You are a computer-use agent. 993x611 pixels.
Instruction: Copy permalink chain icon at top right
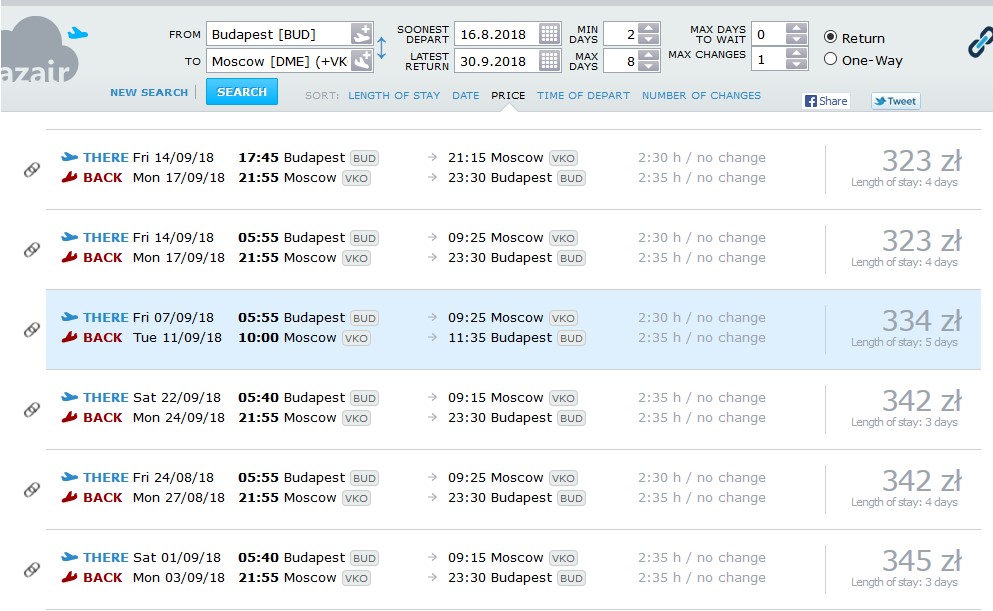(980, 42)
